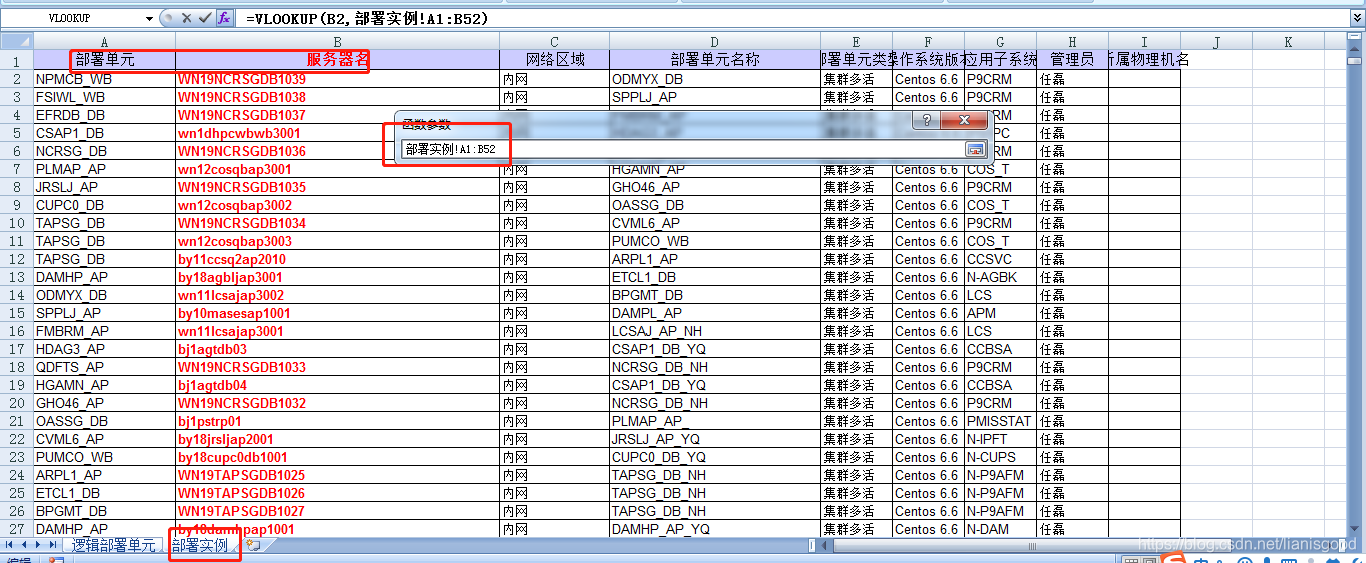
Task: Select row 10 header
Action: coord(16,223)
